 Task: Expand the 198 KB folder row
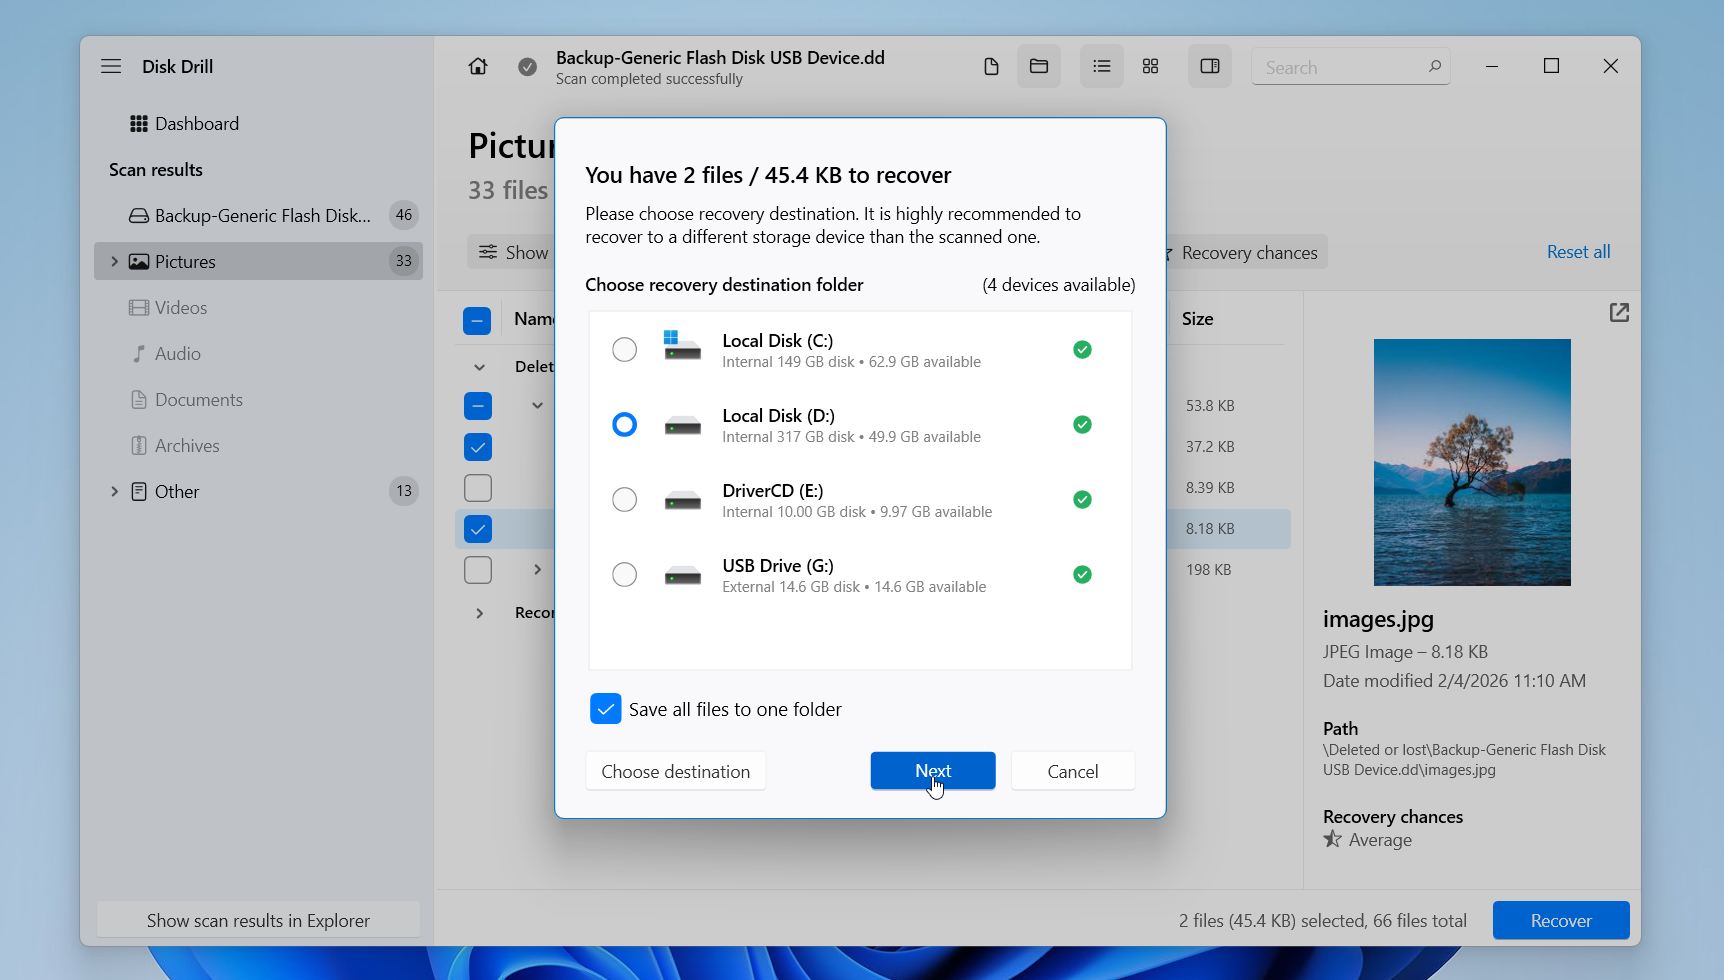(537, 570)
